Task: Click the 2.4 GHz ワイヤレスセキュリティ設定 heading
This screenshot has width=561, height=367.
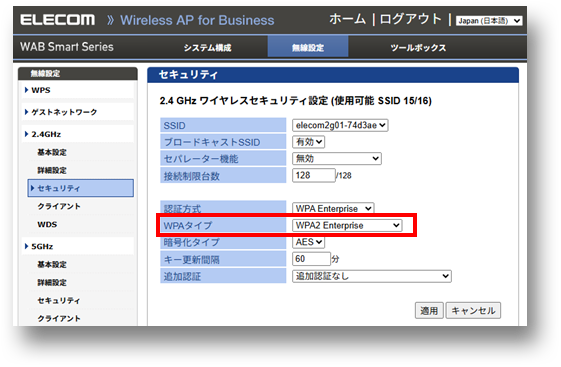Action: (x=296, y=101)
